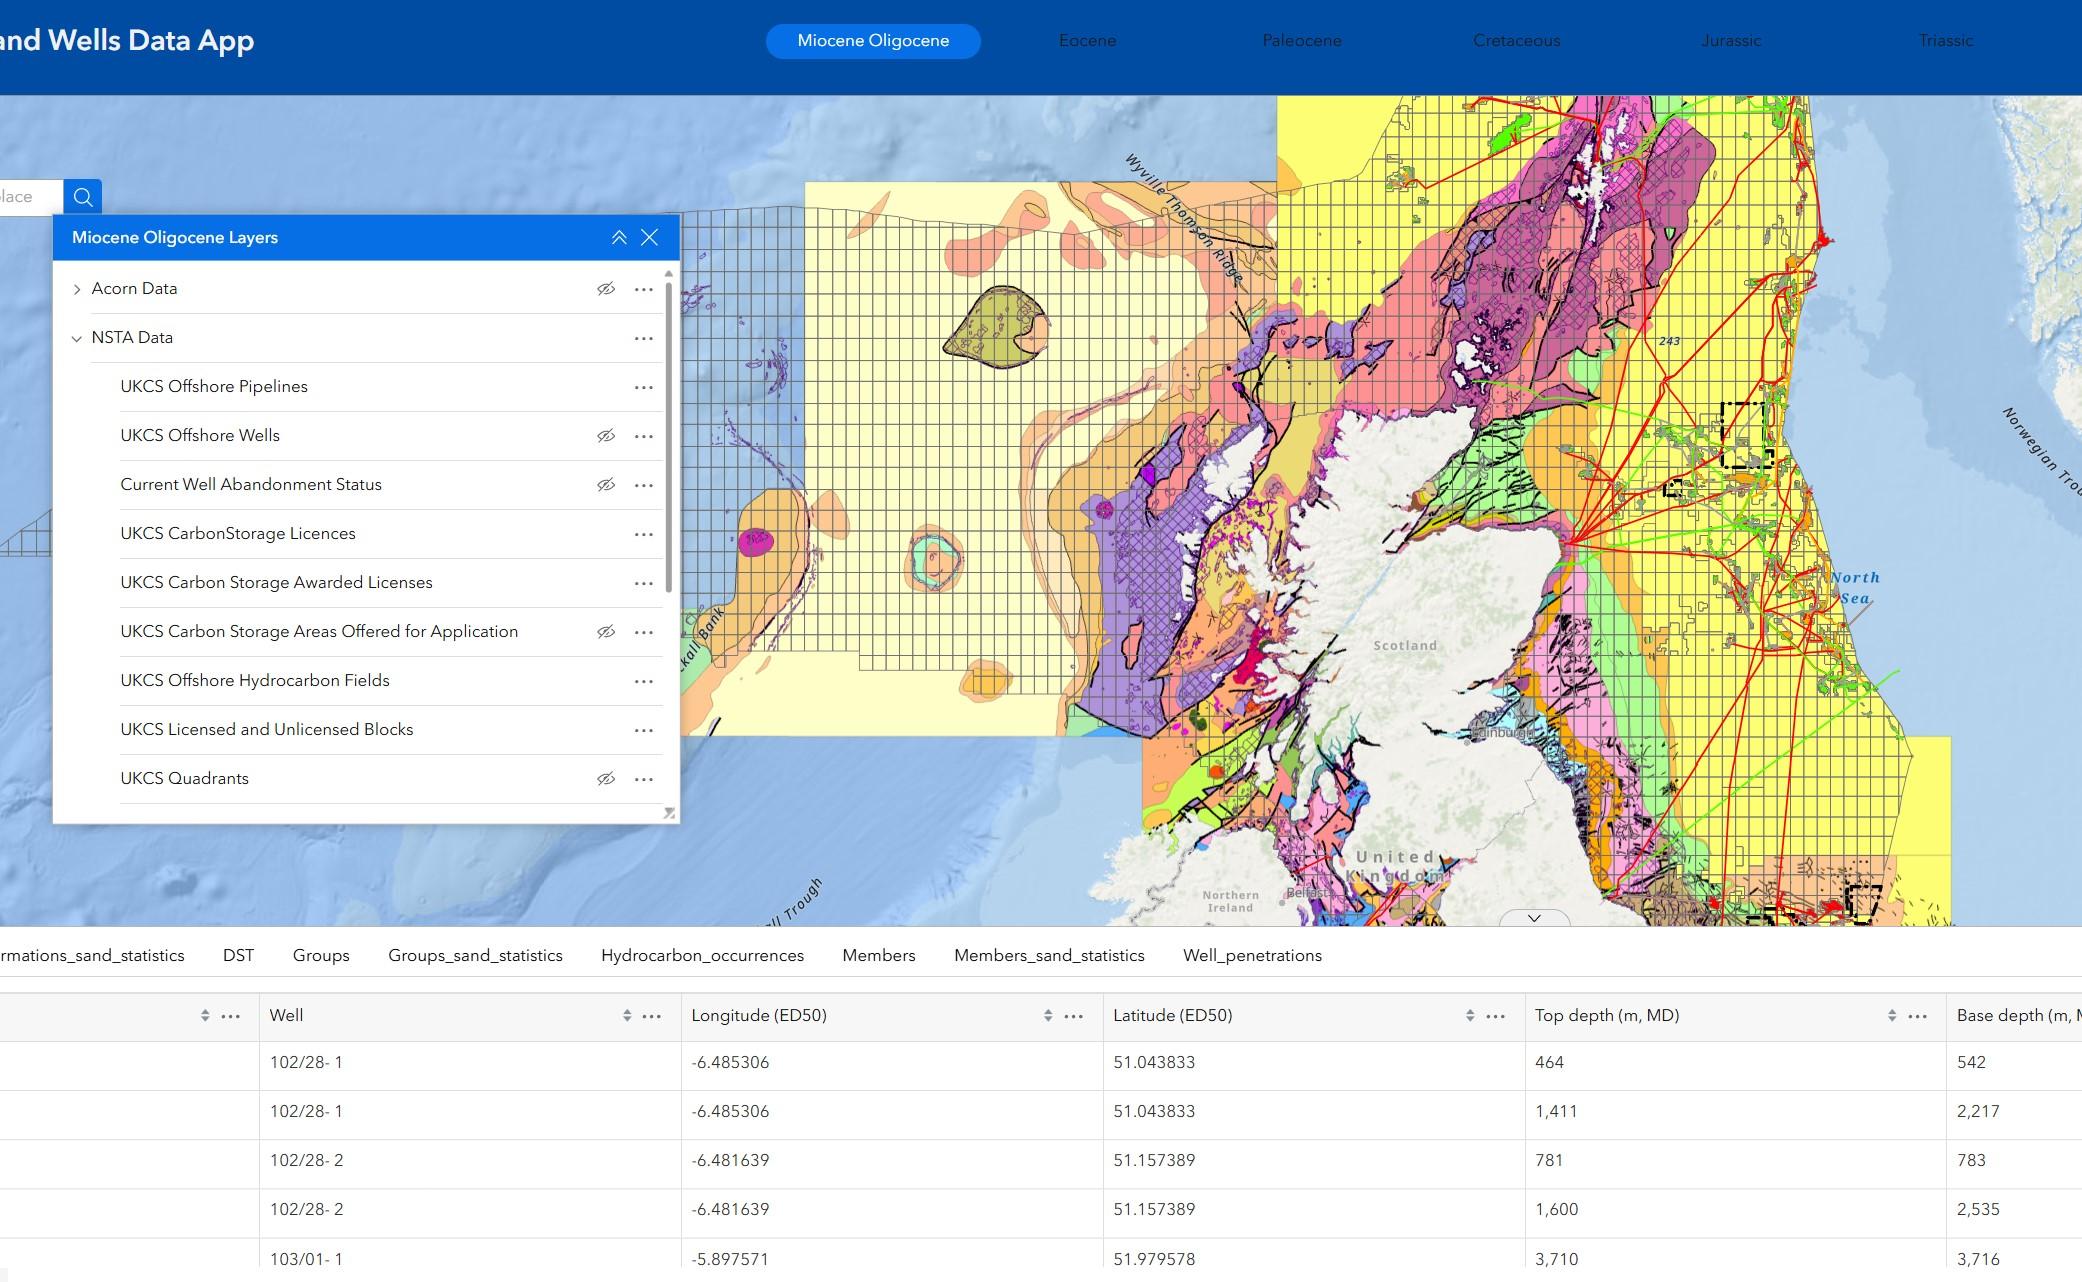Sort by Latitude (ED50) column

pos(1470,1016)
